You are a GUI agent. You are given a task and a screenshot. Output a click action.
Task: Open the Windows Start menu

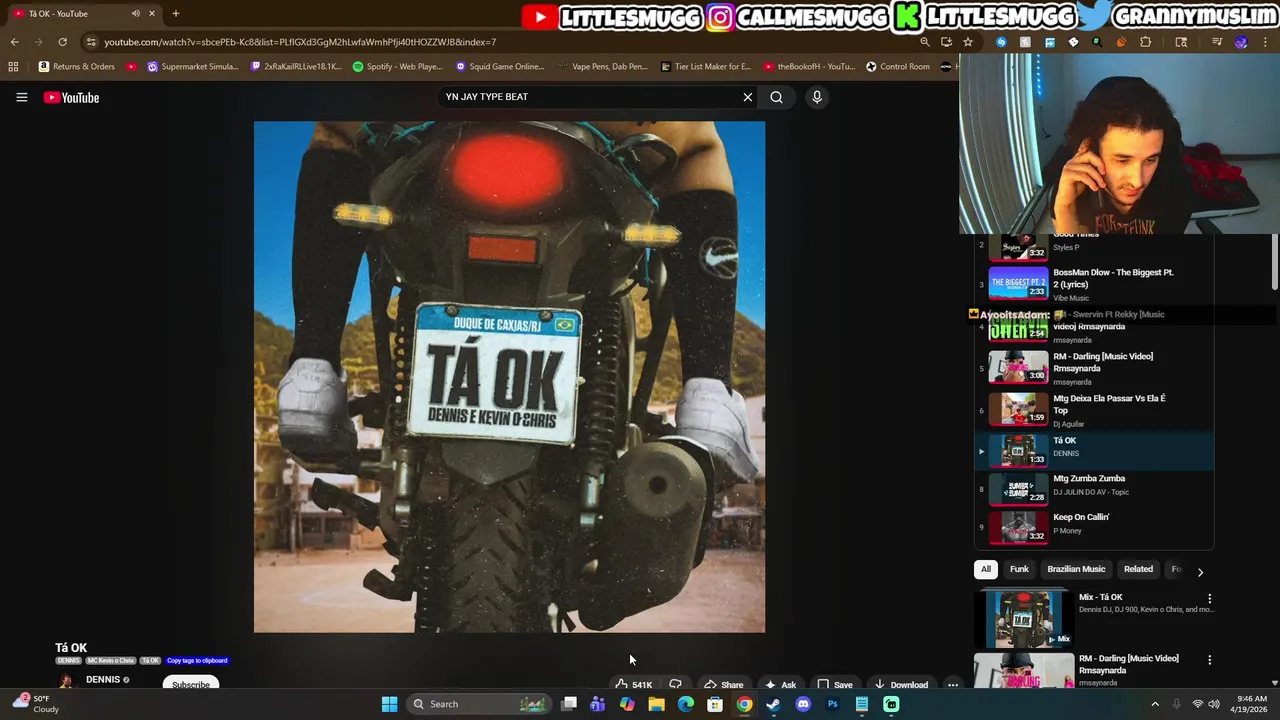[389, 704]
